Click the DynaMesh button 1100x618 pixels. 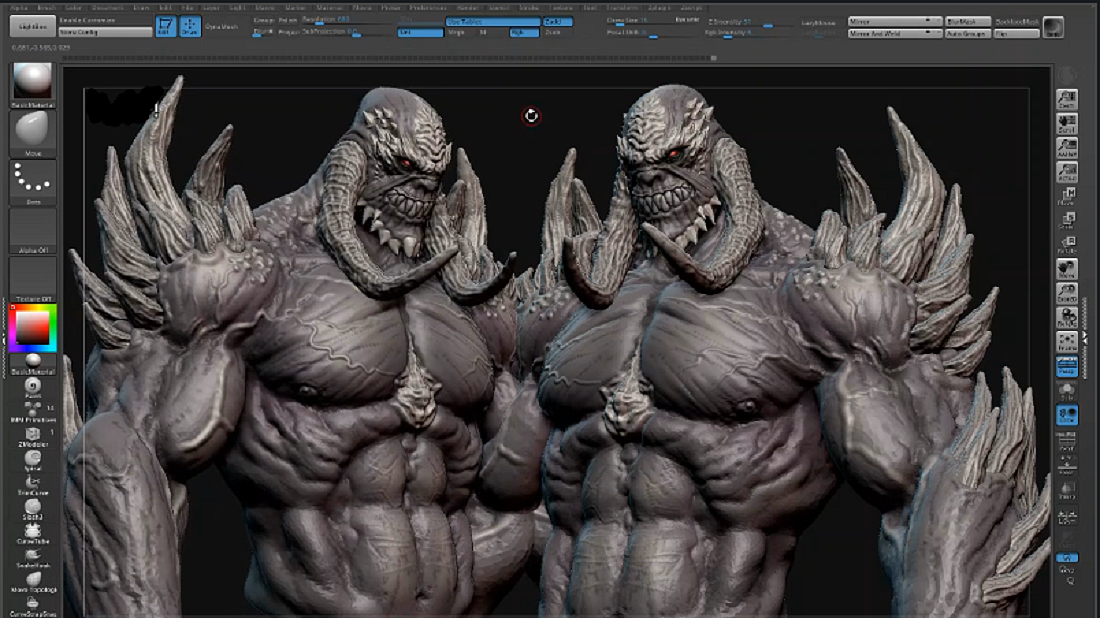pyautogui.click(x=222, y=27)
